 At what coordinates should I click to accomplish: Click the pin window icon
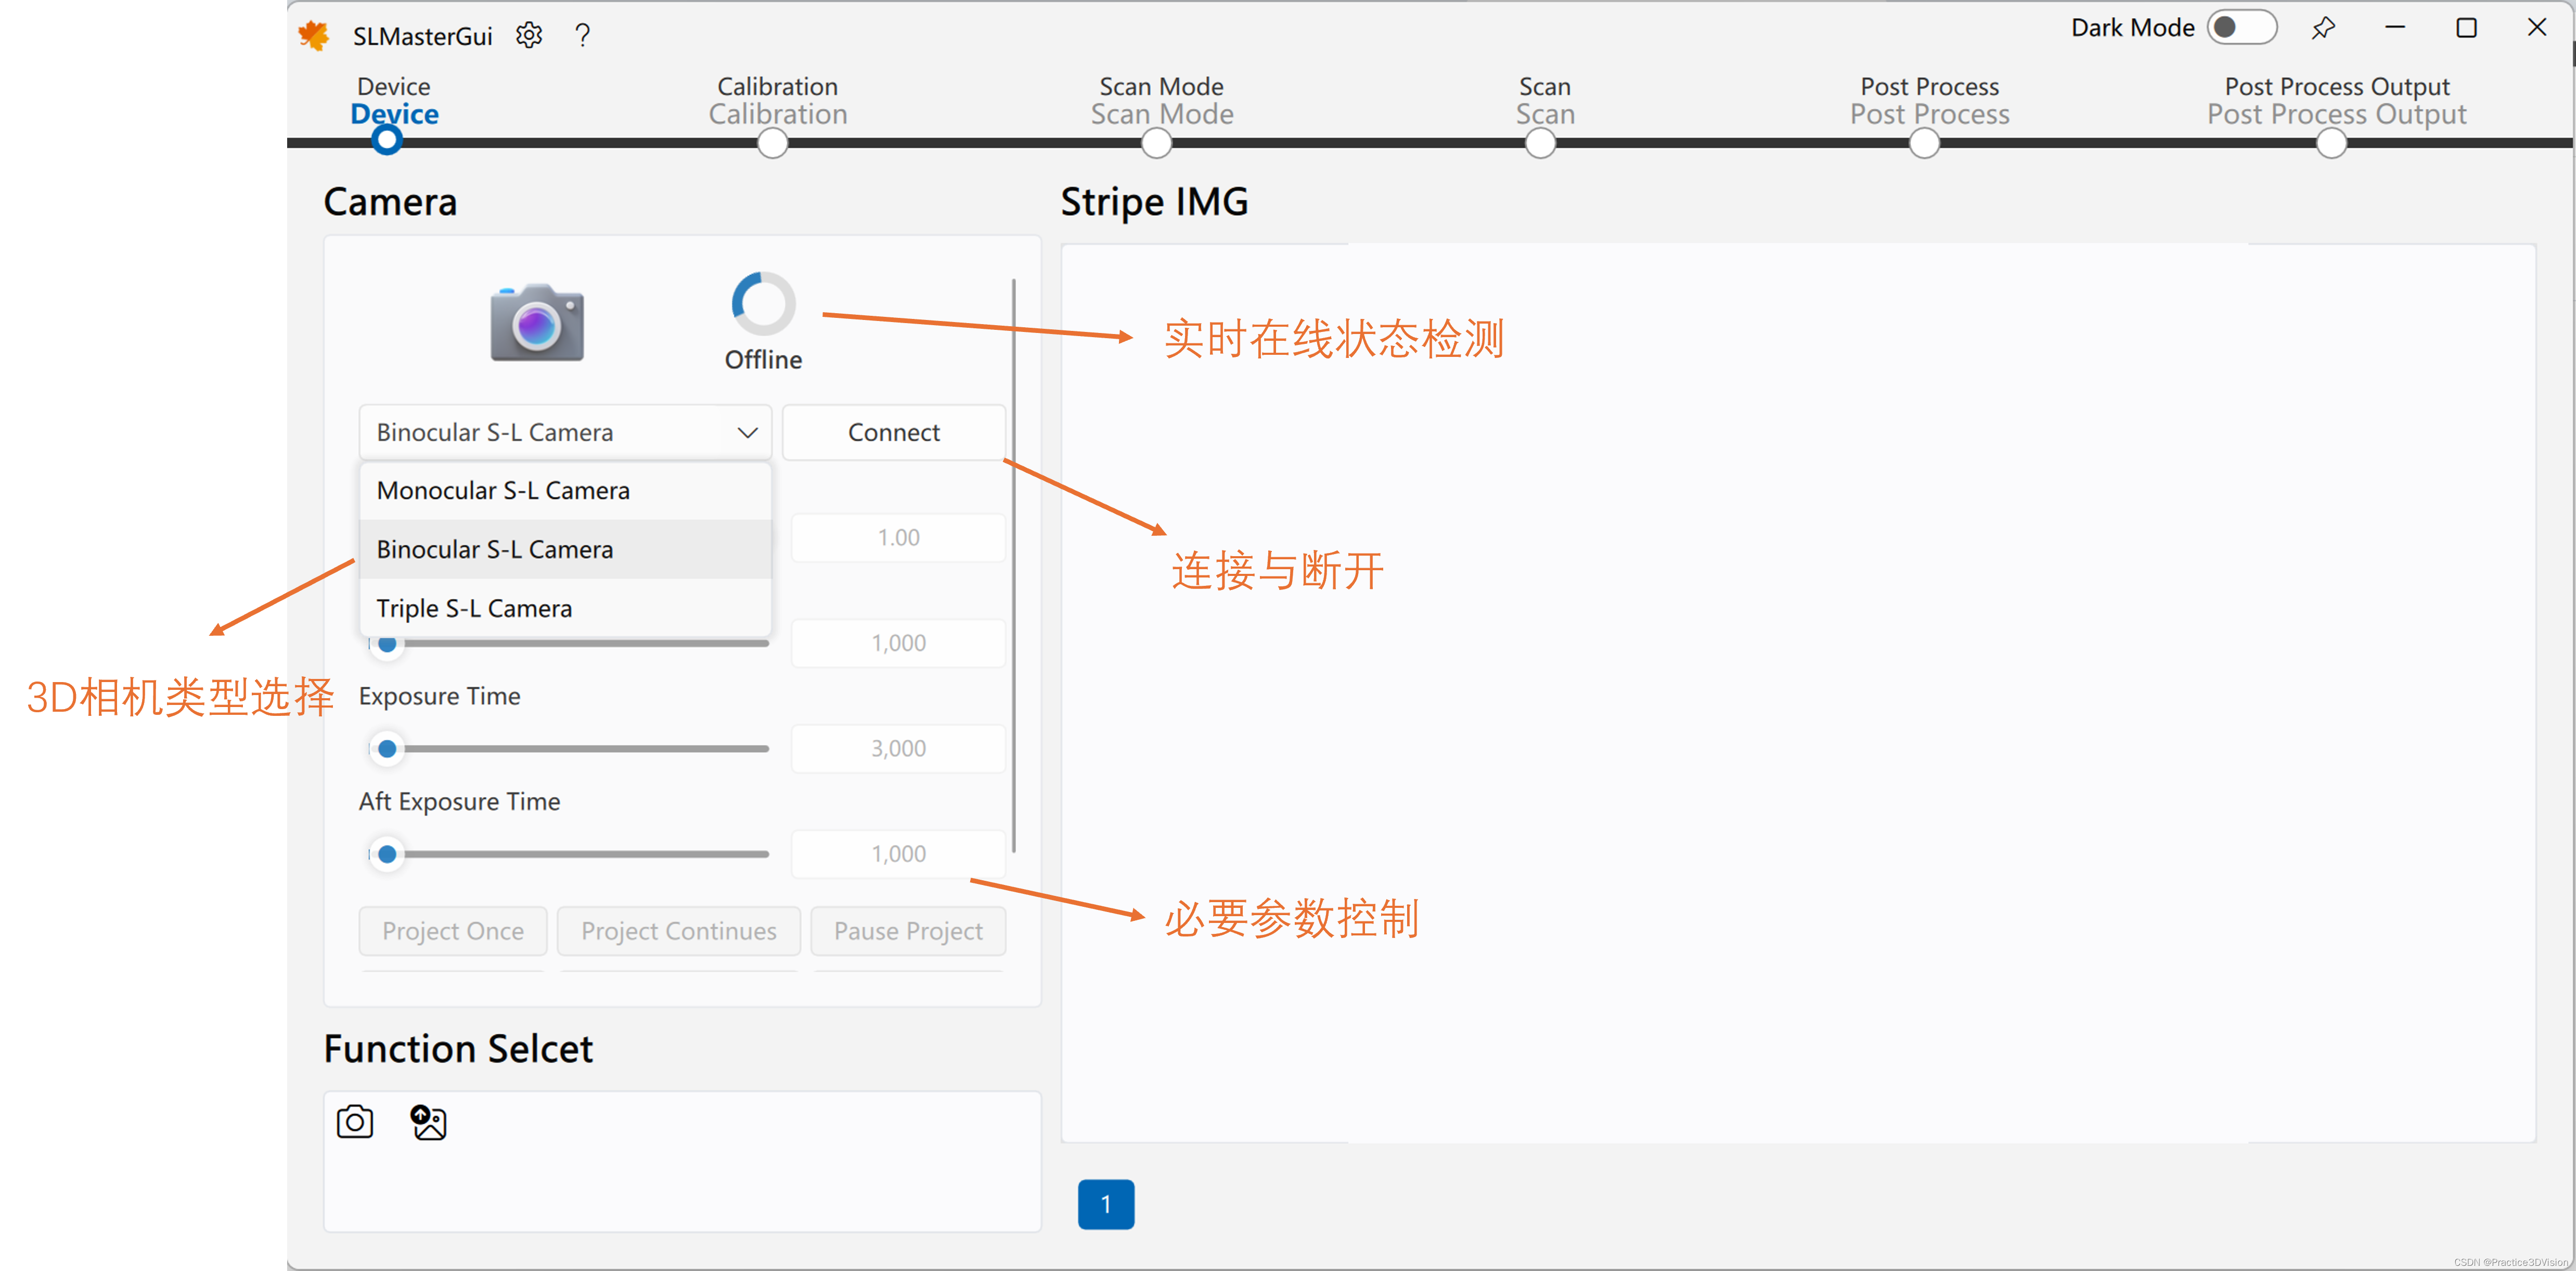tap(2322, 28)
